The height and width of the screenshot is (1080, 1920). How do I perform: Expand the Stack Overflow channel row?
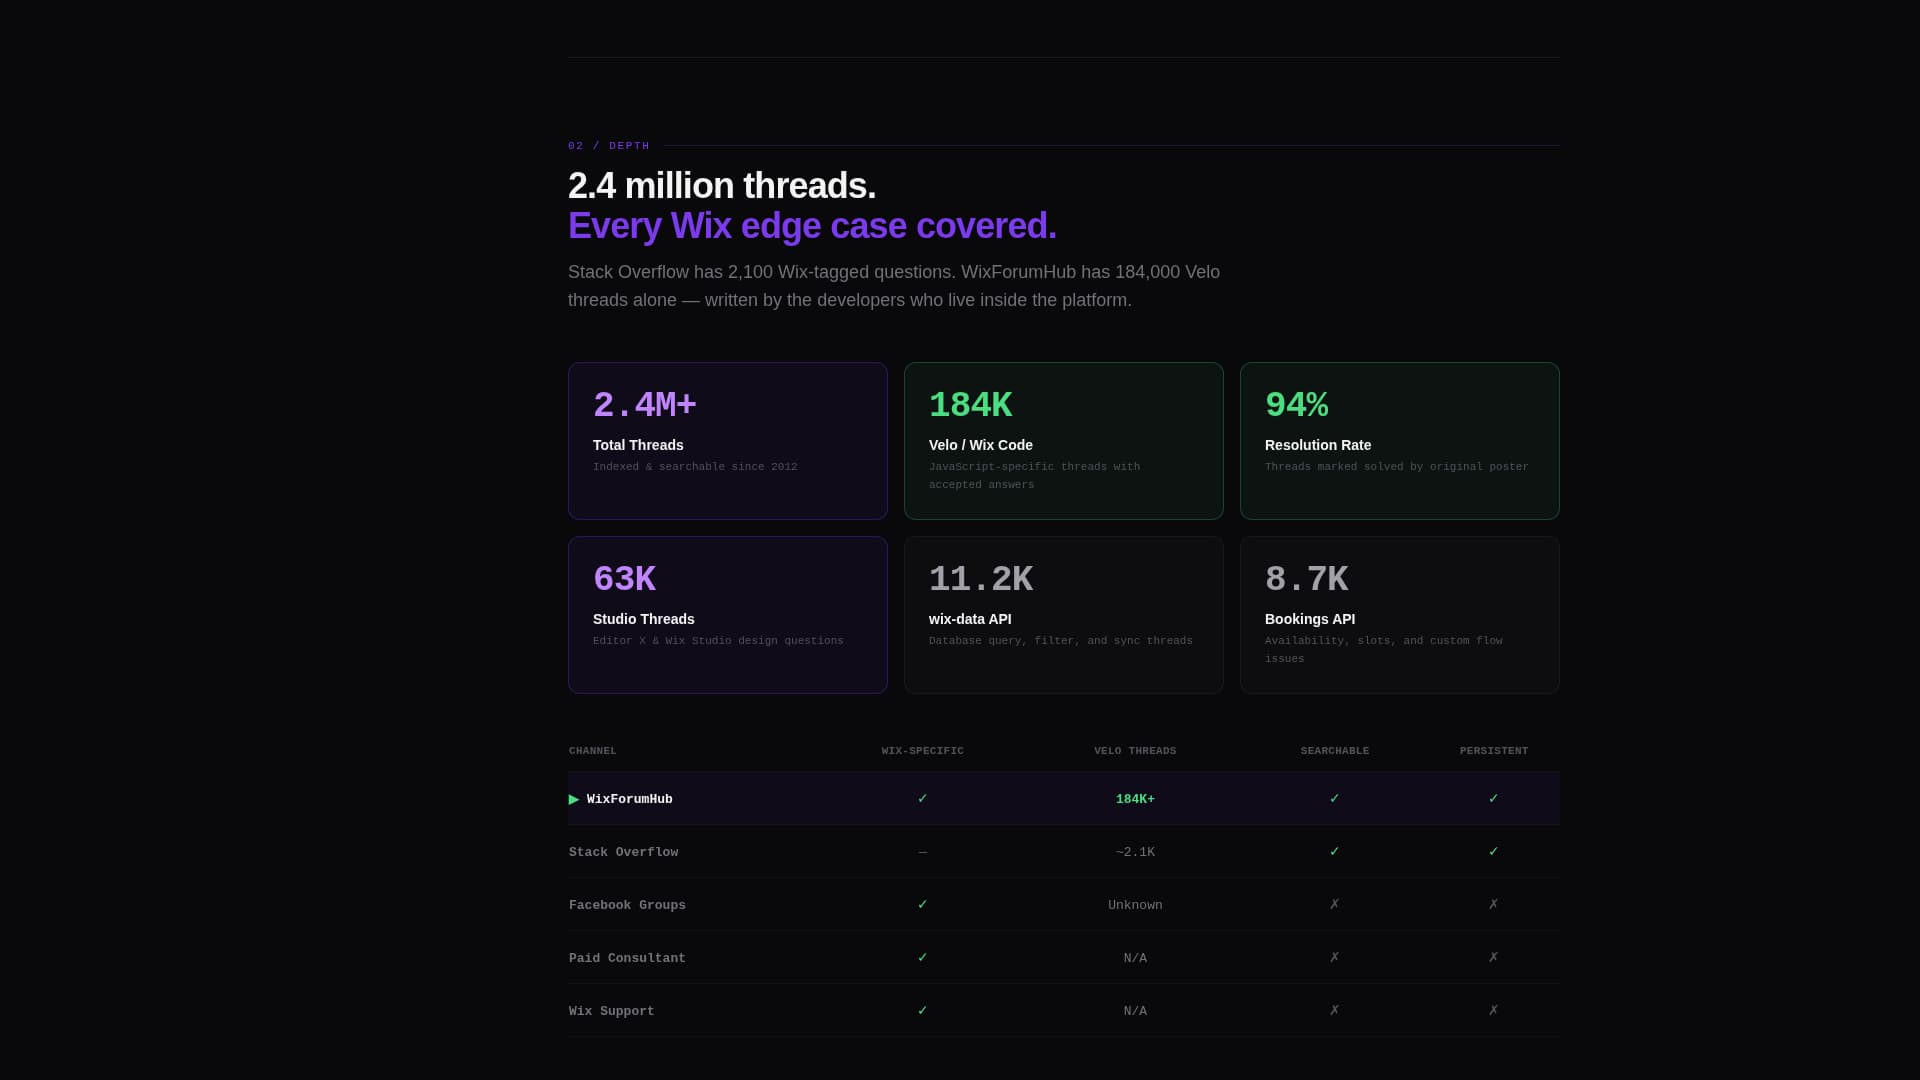click(623, 851)
